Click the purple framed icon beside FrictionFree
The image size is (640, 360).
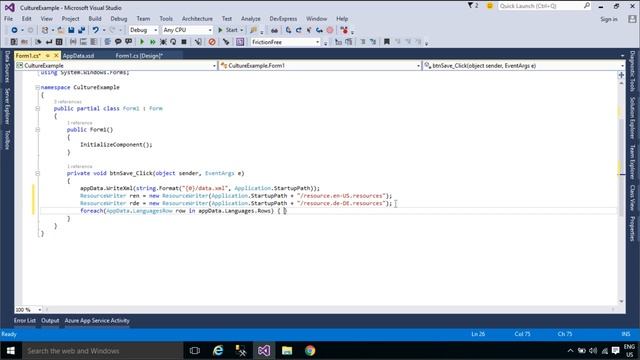[240, 42]
